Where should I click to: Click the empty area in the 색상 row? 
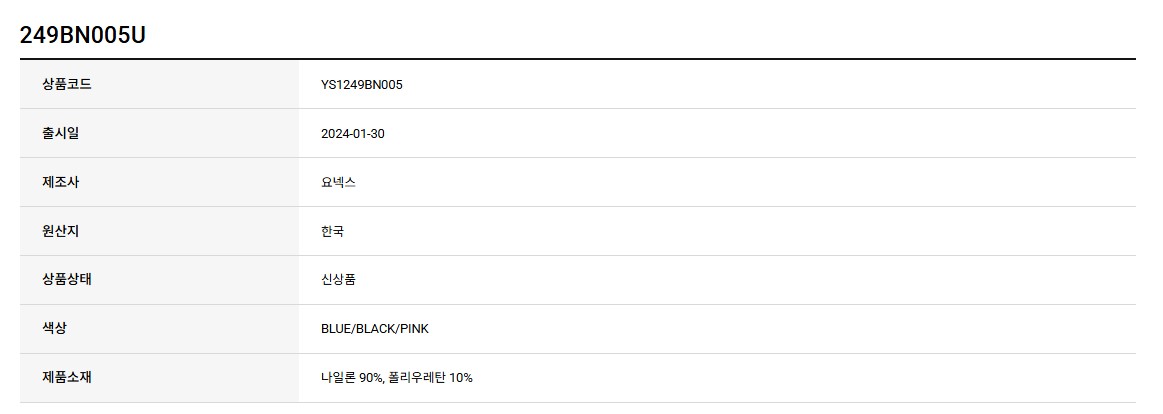tap(782, 329)
